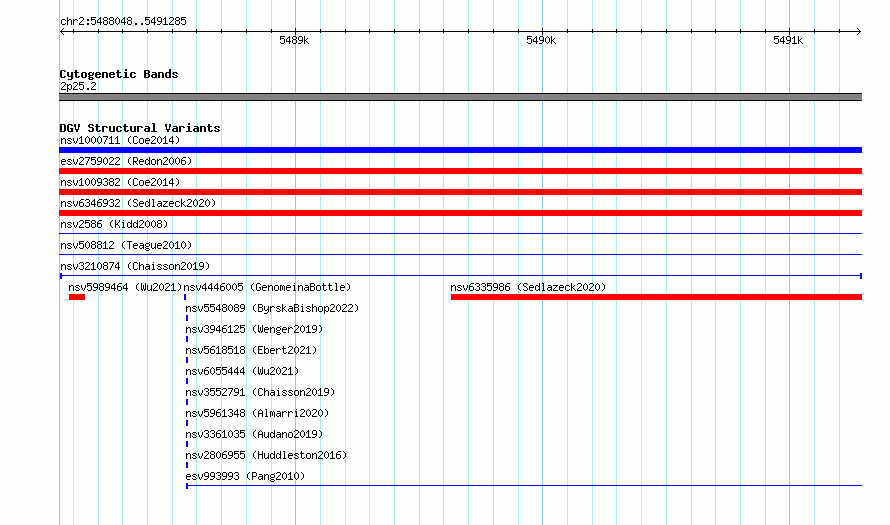Click the thin nsv2586 variant line
Image resolution: width=890 pixels, height=525 pixels.
(x=460, y=233)
